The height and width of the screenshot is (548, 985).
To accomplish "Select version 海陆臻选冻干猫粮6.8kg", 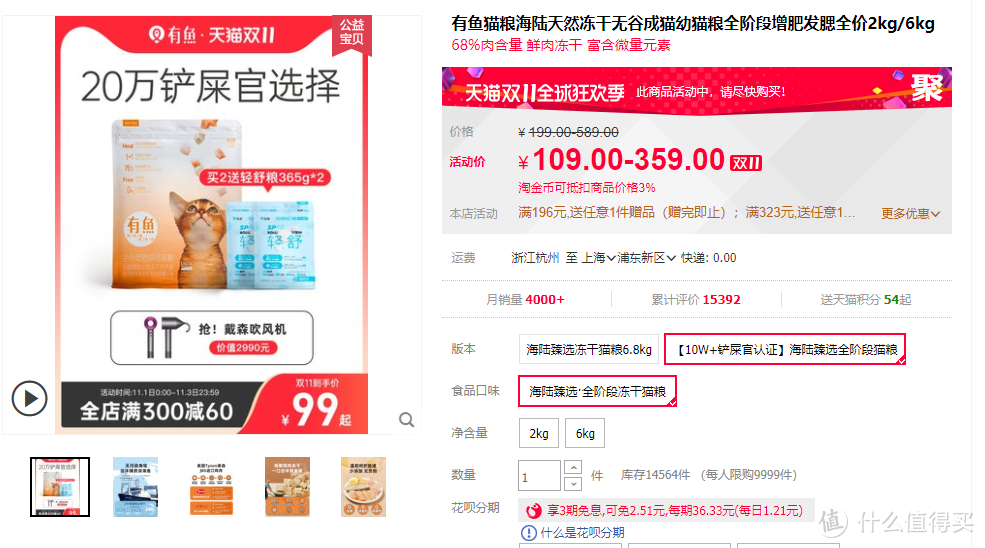I will pos(589,349).
